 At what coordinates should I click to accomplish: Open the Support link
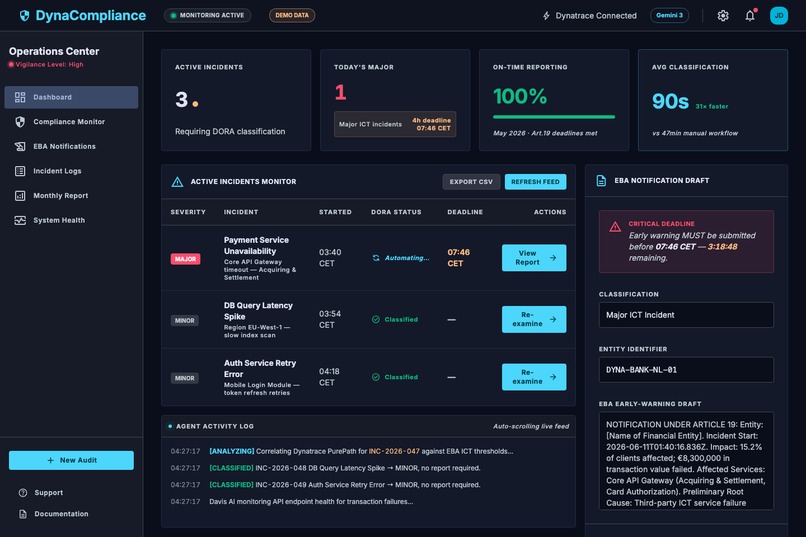[49, 493]
